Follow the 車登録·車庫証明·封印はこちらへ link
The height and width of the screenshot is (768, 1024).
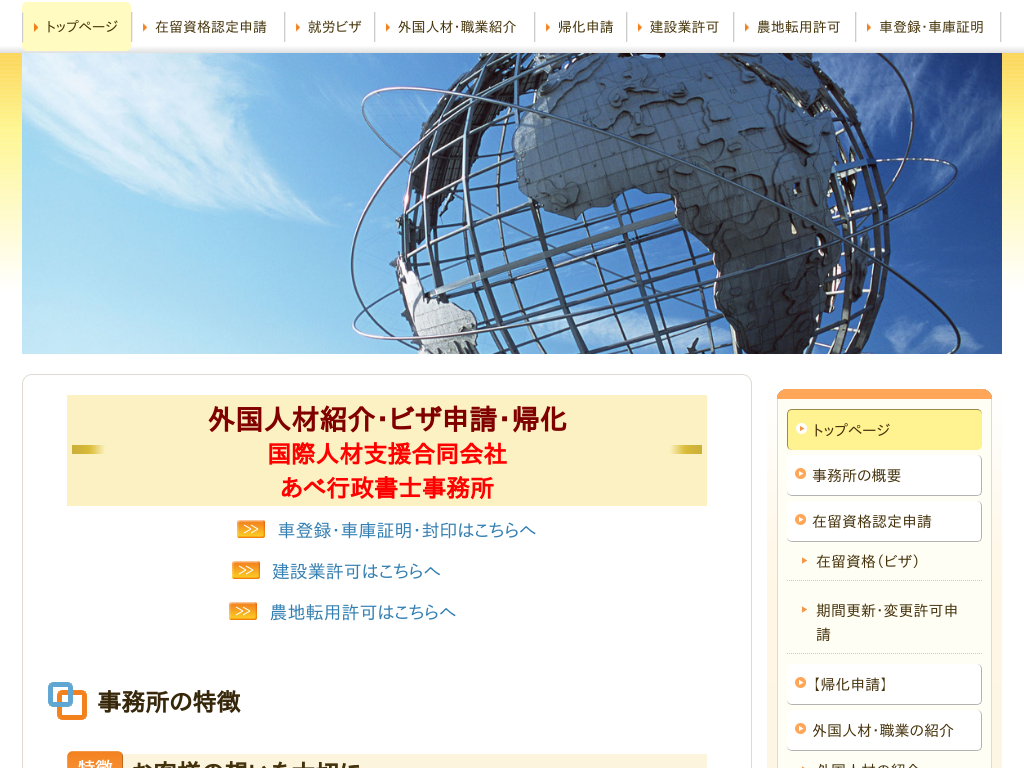(407, 530)
